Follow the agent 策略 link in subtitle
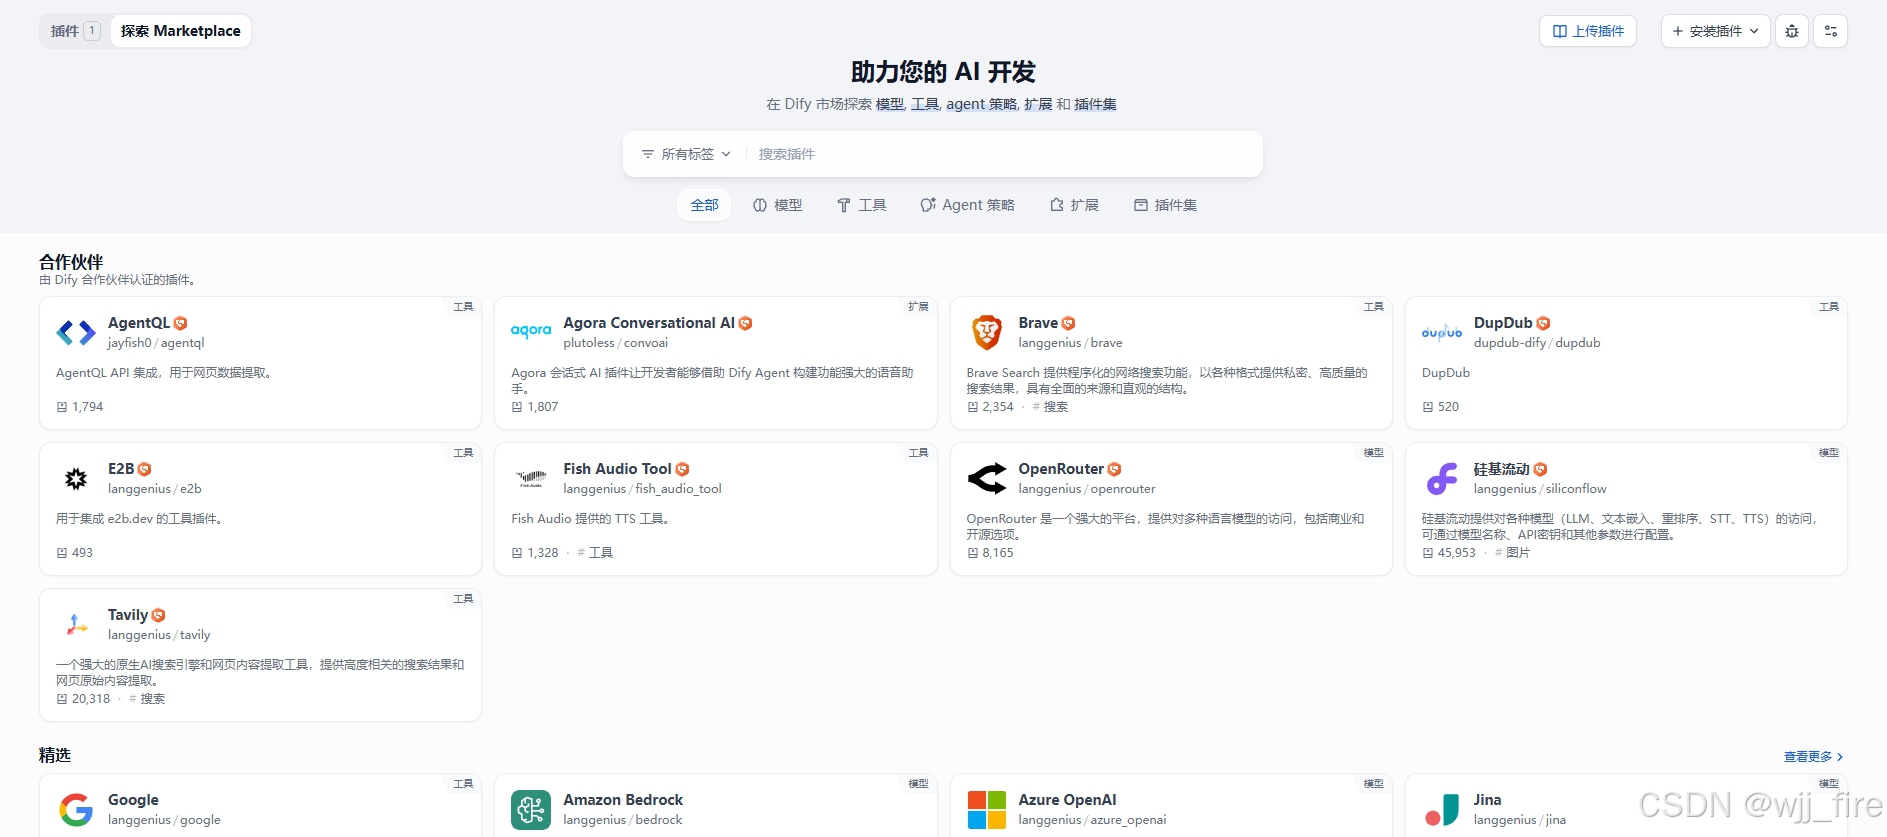 coord(982,104)
